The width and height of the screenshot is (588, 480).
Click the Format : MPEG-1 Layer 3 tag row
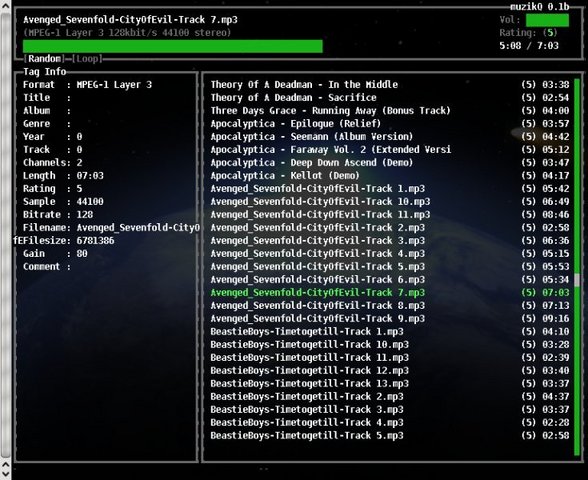[87, 85]
